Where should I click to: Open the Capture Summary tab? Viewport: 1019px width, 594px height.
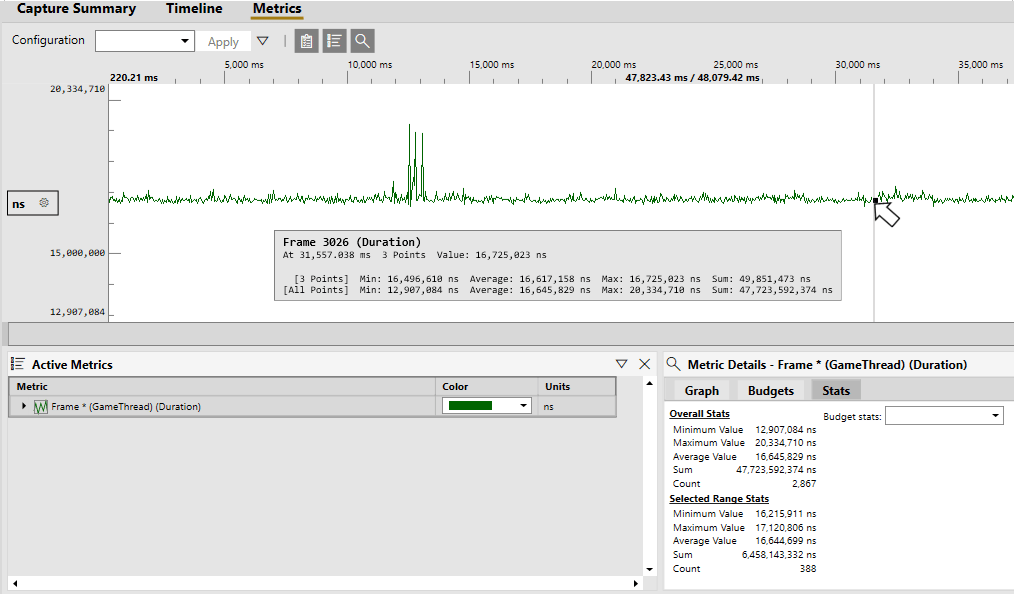pyautogui.click(x=77, y=8)
